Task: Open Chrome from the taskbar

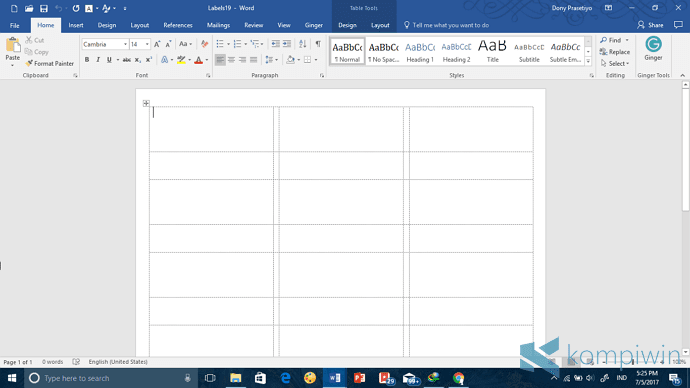Action: (x=459, y=378)
